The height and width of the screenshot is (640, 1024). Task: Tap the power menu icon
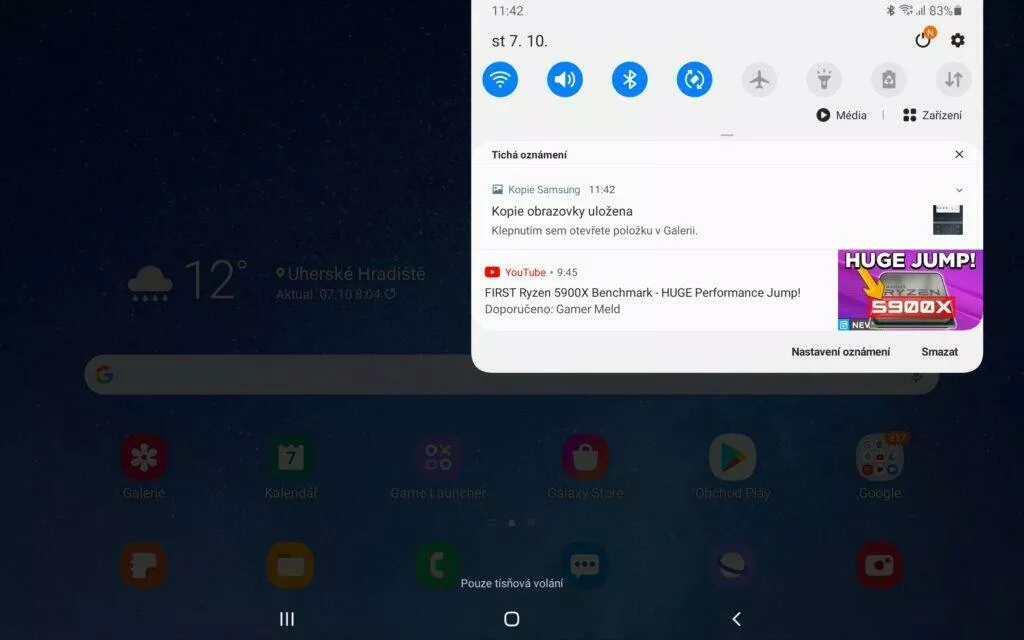click(x=923, y=40)
